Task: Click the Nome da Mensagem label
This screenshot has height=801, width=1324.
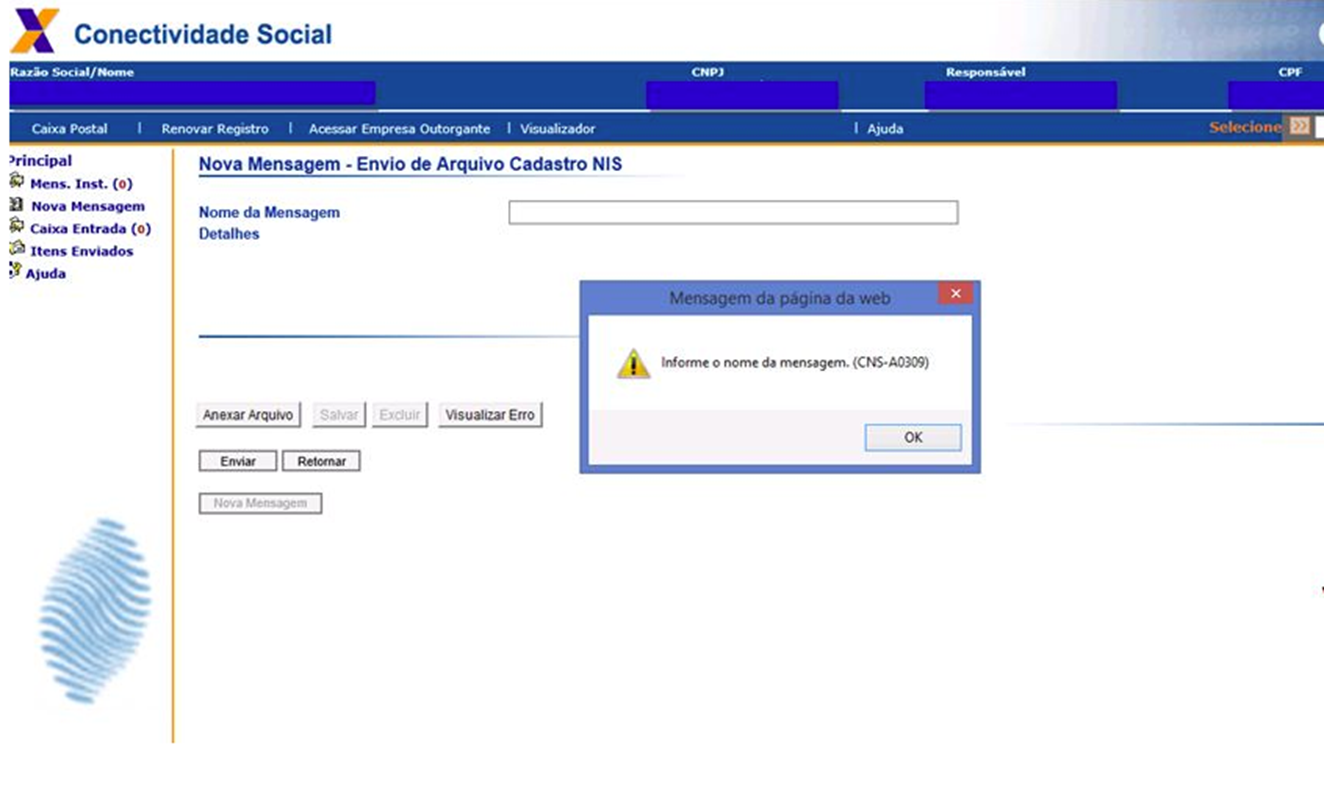Action: tap(269, 212)
